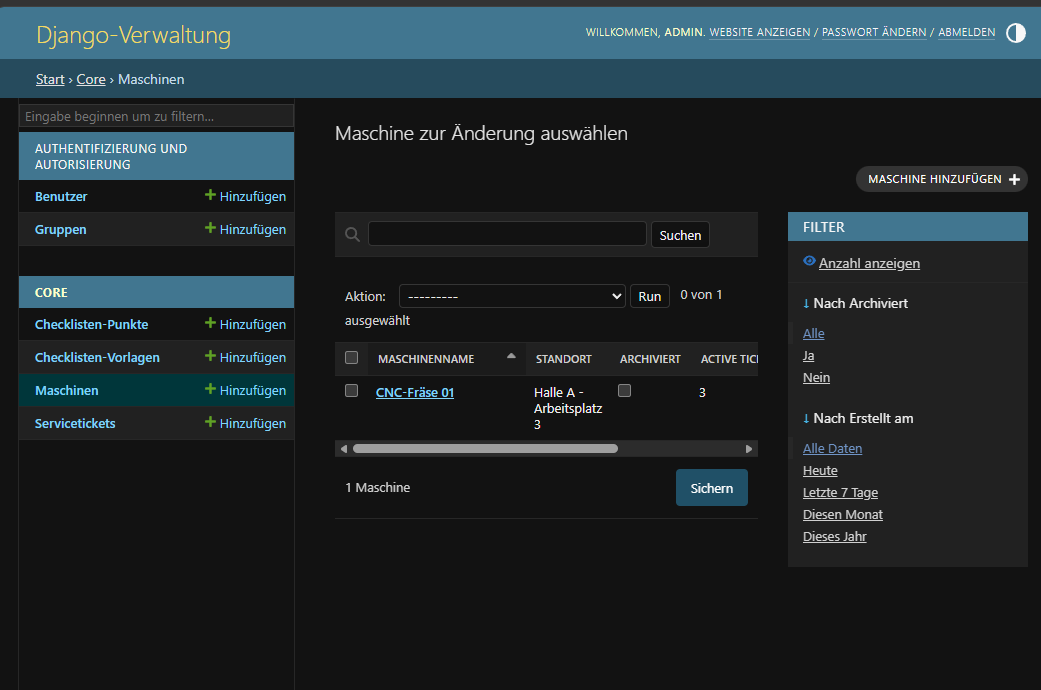Screen dimensions: 1041x690
Task: Add Checklisten-Vorlagen via Hinzufügen
Action: coord(246,357)
